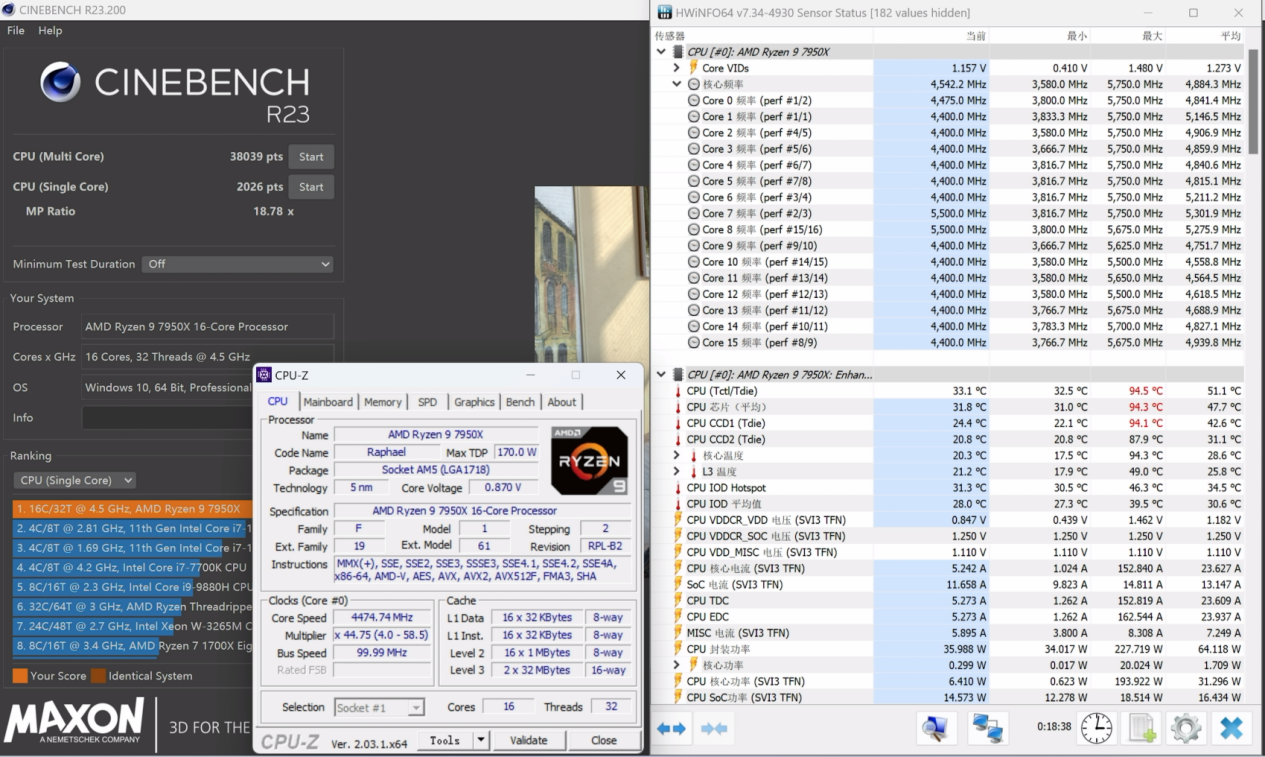Open the Minimum Test Duration dropdown

coord(237,264)
